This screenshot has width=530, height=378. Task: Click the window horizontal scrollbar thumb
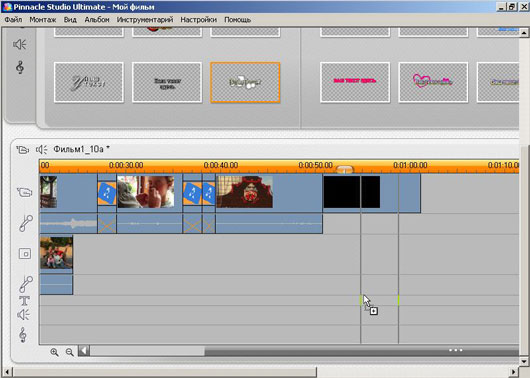[164, 372]
